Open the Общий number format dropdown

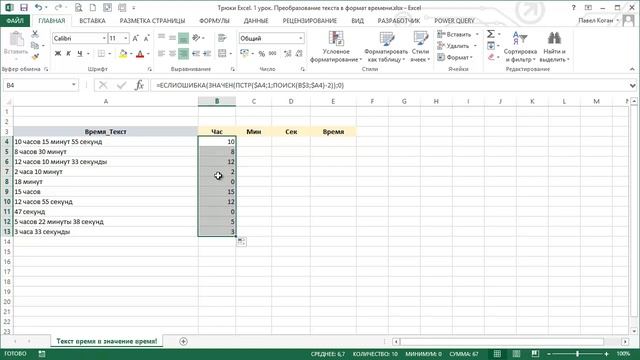(x=301, y=38)
